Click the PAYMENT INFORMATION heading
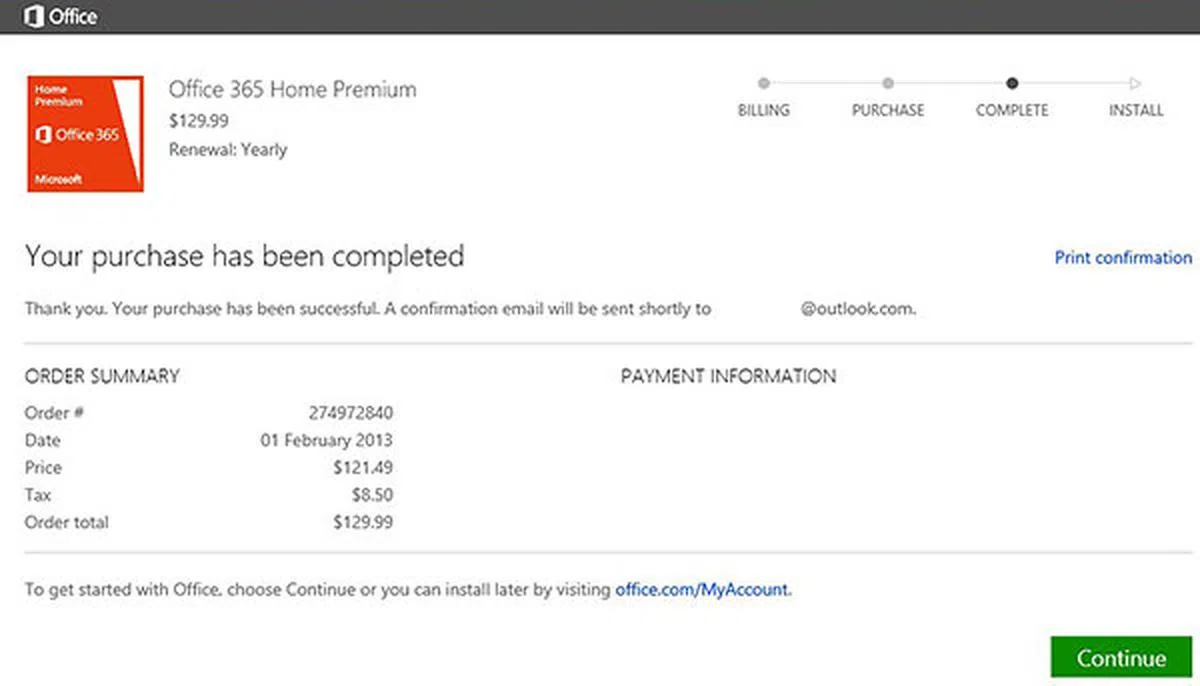 tap(728, 377)
